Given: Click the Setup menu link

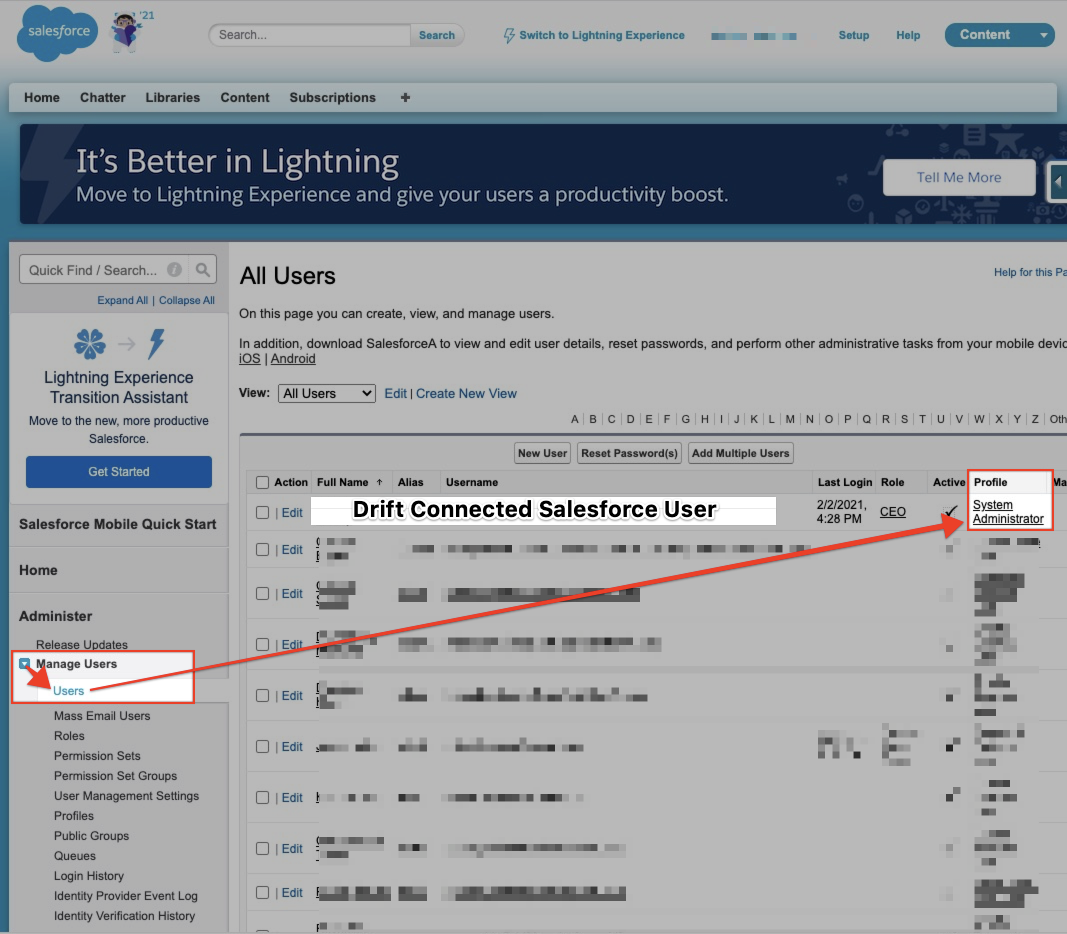Looking at the screenshot, I should point(853,35).
